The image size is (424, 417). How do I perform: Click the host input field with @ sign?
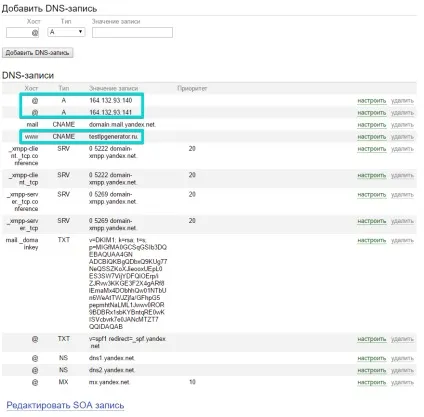[x=22, y=33]
